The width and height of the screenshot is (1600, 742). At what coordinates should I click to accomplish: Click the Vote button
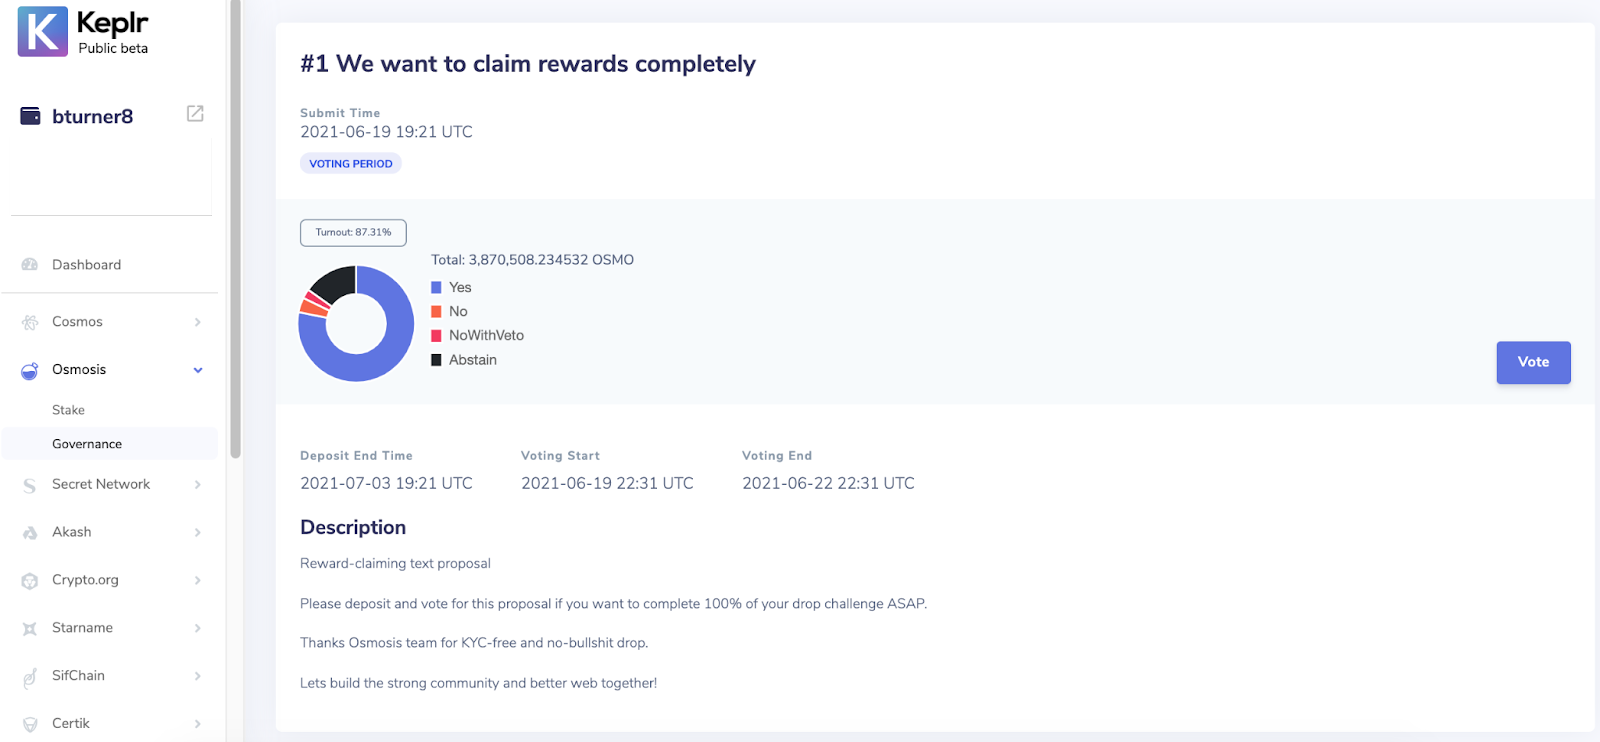(x=1533, y=362)
